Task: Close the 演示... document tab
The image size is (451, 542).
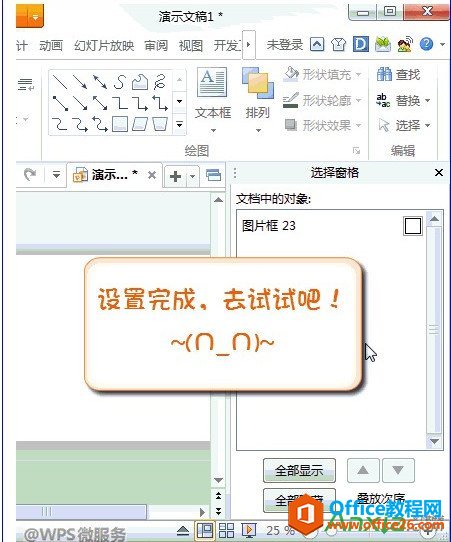Action: [152, 175]
